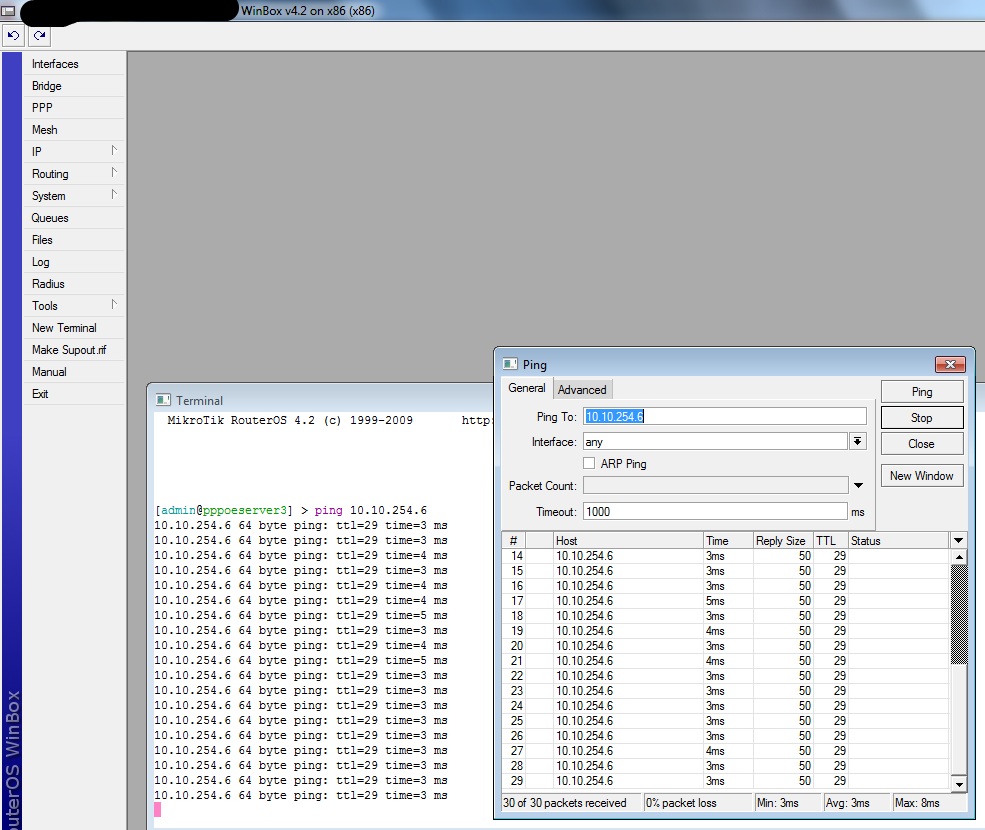Click the Undo arrow icon in toolbar
Image resolution: width=985 pixels, height=830 pixels.
coord(14,35)
